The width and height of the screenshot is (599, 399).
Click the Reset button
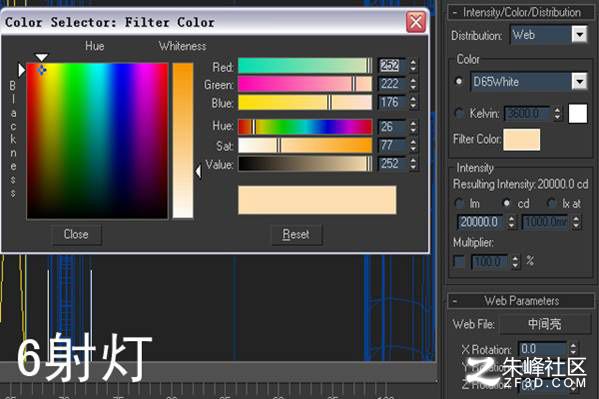tap(296, 234)
